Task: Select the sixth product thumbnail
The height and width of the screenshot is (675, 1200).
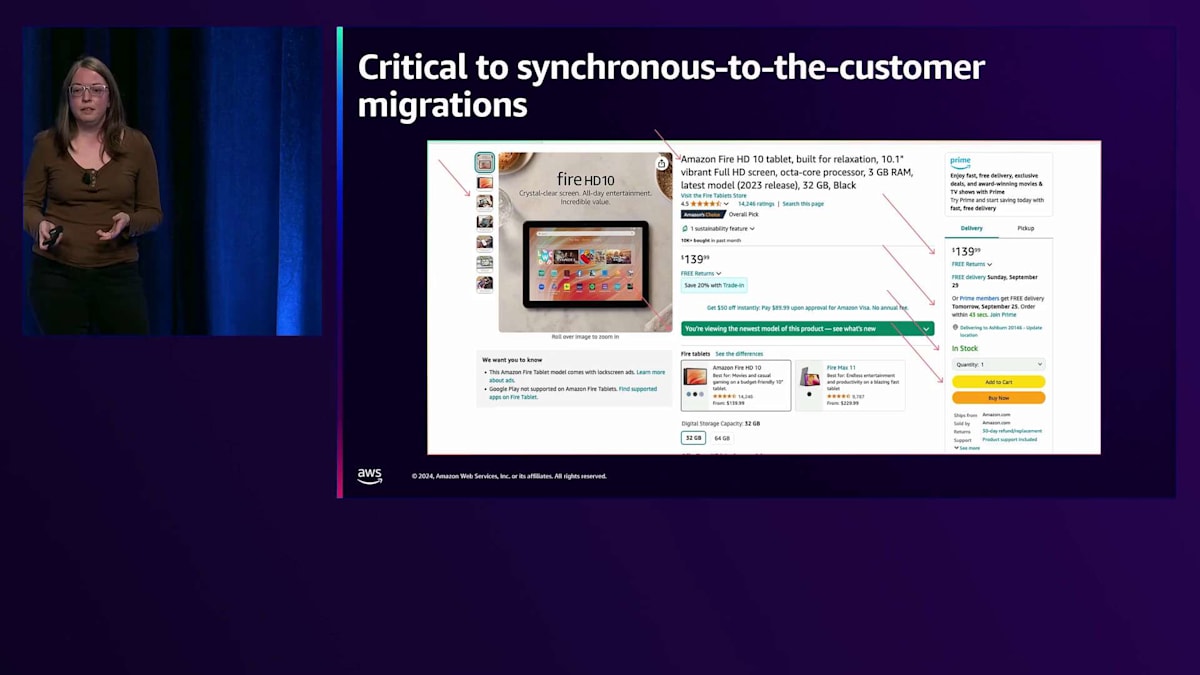Action: tap(484, 263)
